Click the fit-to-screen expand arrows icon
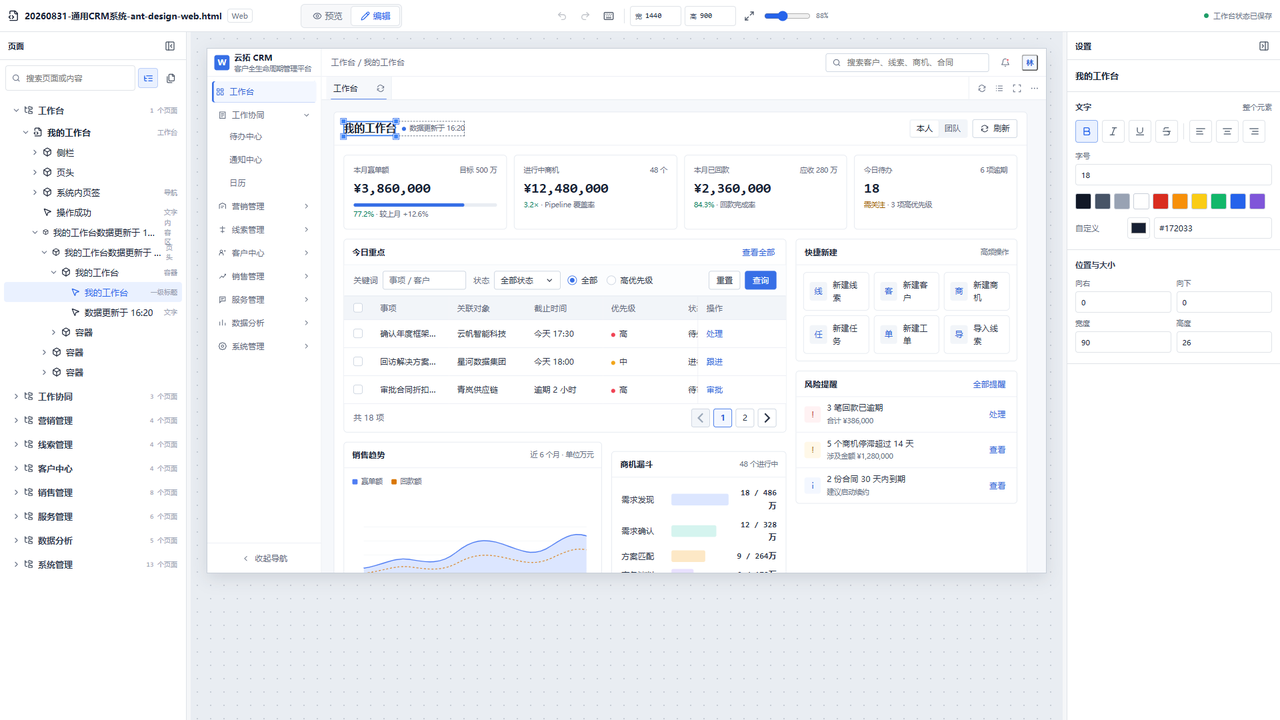Image resolution: width=1280 pixels, height=720 pixels. (x=749, y=16)
